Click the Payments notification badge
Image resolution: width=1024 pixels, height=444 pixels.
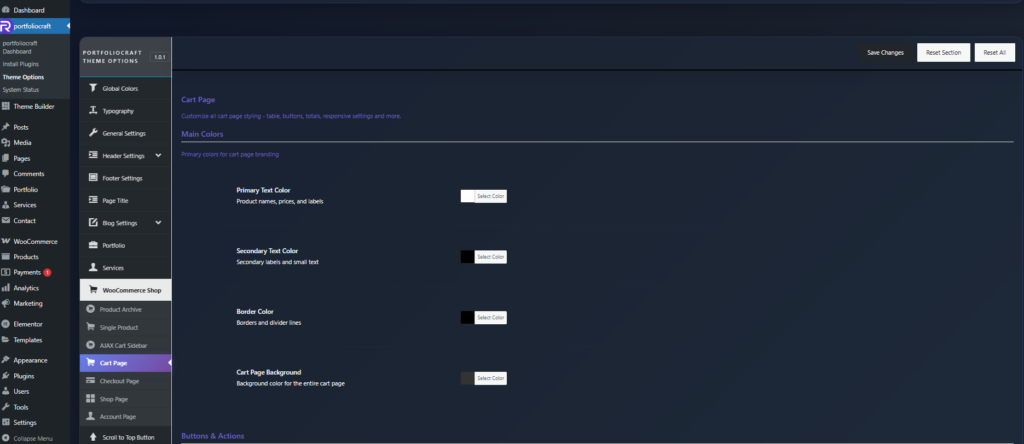(47, 272)
